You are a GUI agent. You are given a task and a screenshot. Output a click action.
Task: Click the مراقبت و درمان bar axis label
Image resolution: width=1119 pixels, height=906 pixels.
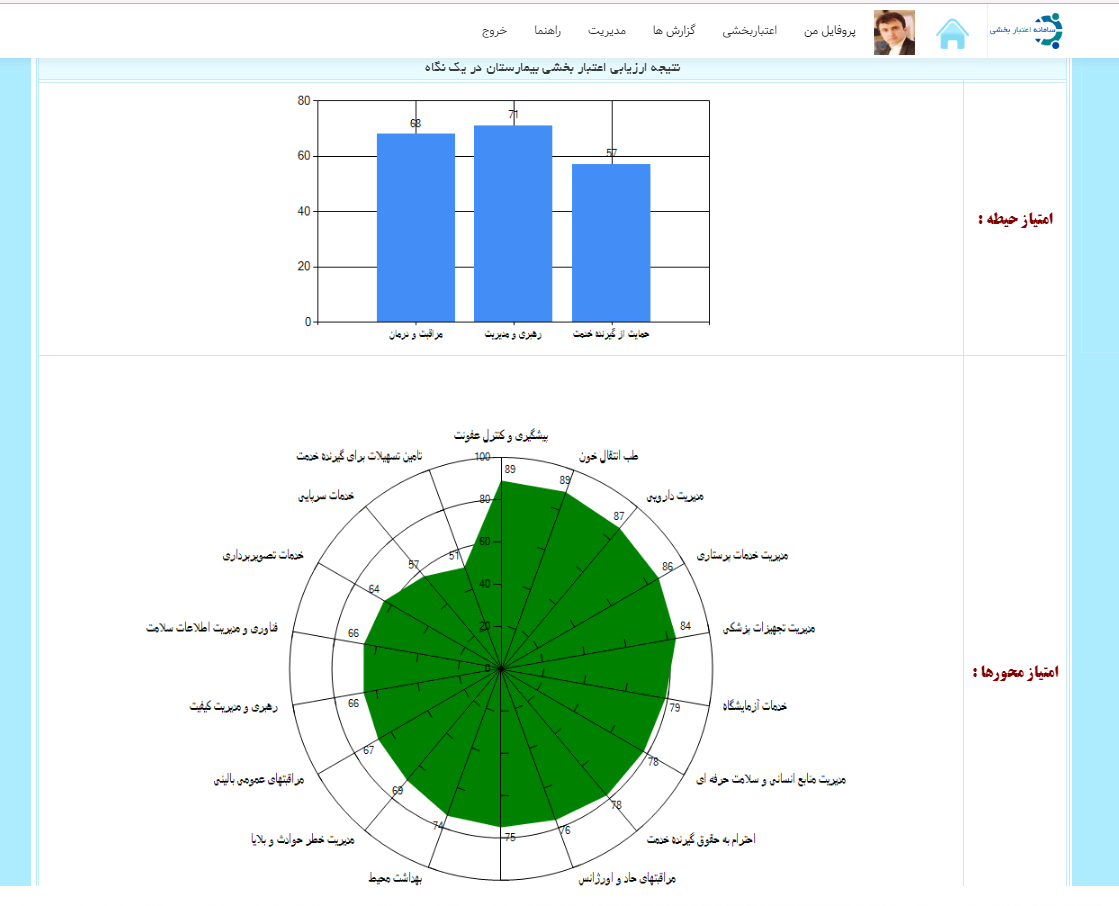pos(416,334)
